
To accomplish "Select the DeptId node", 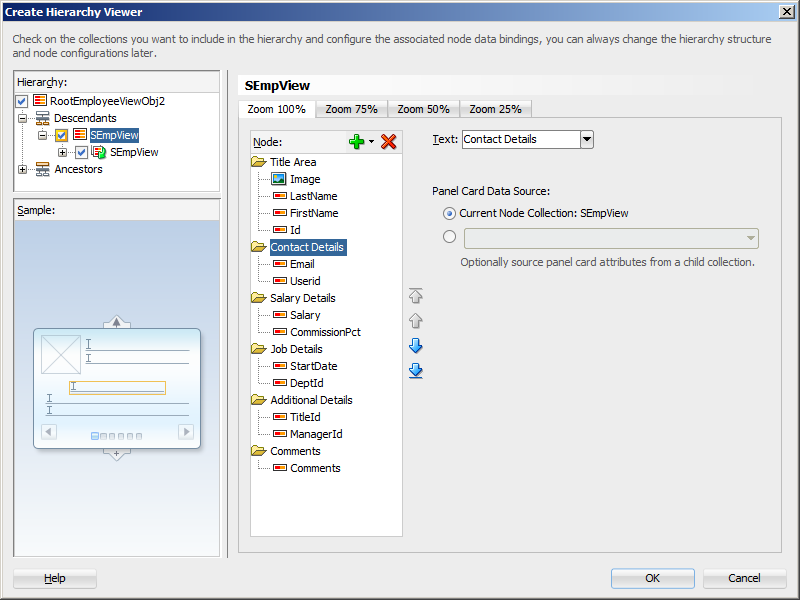I will 307,383.
